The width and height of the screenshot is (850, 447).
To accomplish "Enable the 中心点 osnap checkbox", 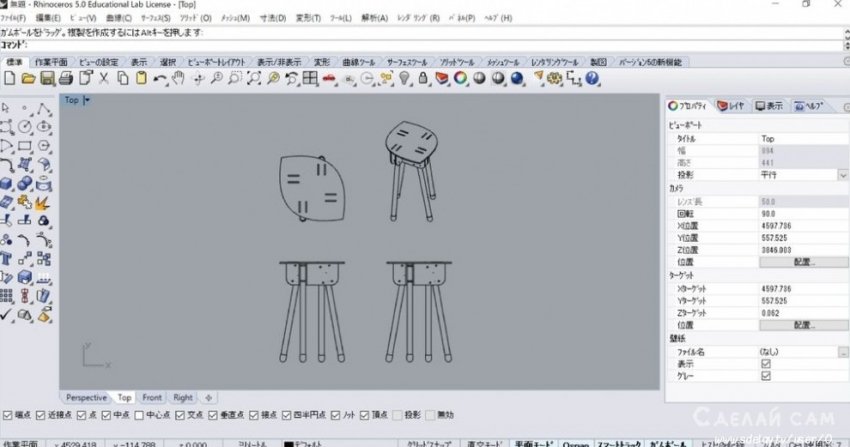I will (x=140, y=414).
